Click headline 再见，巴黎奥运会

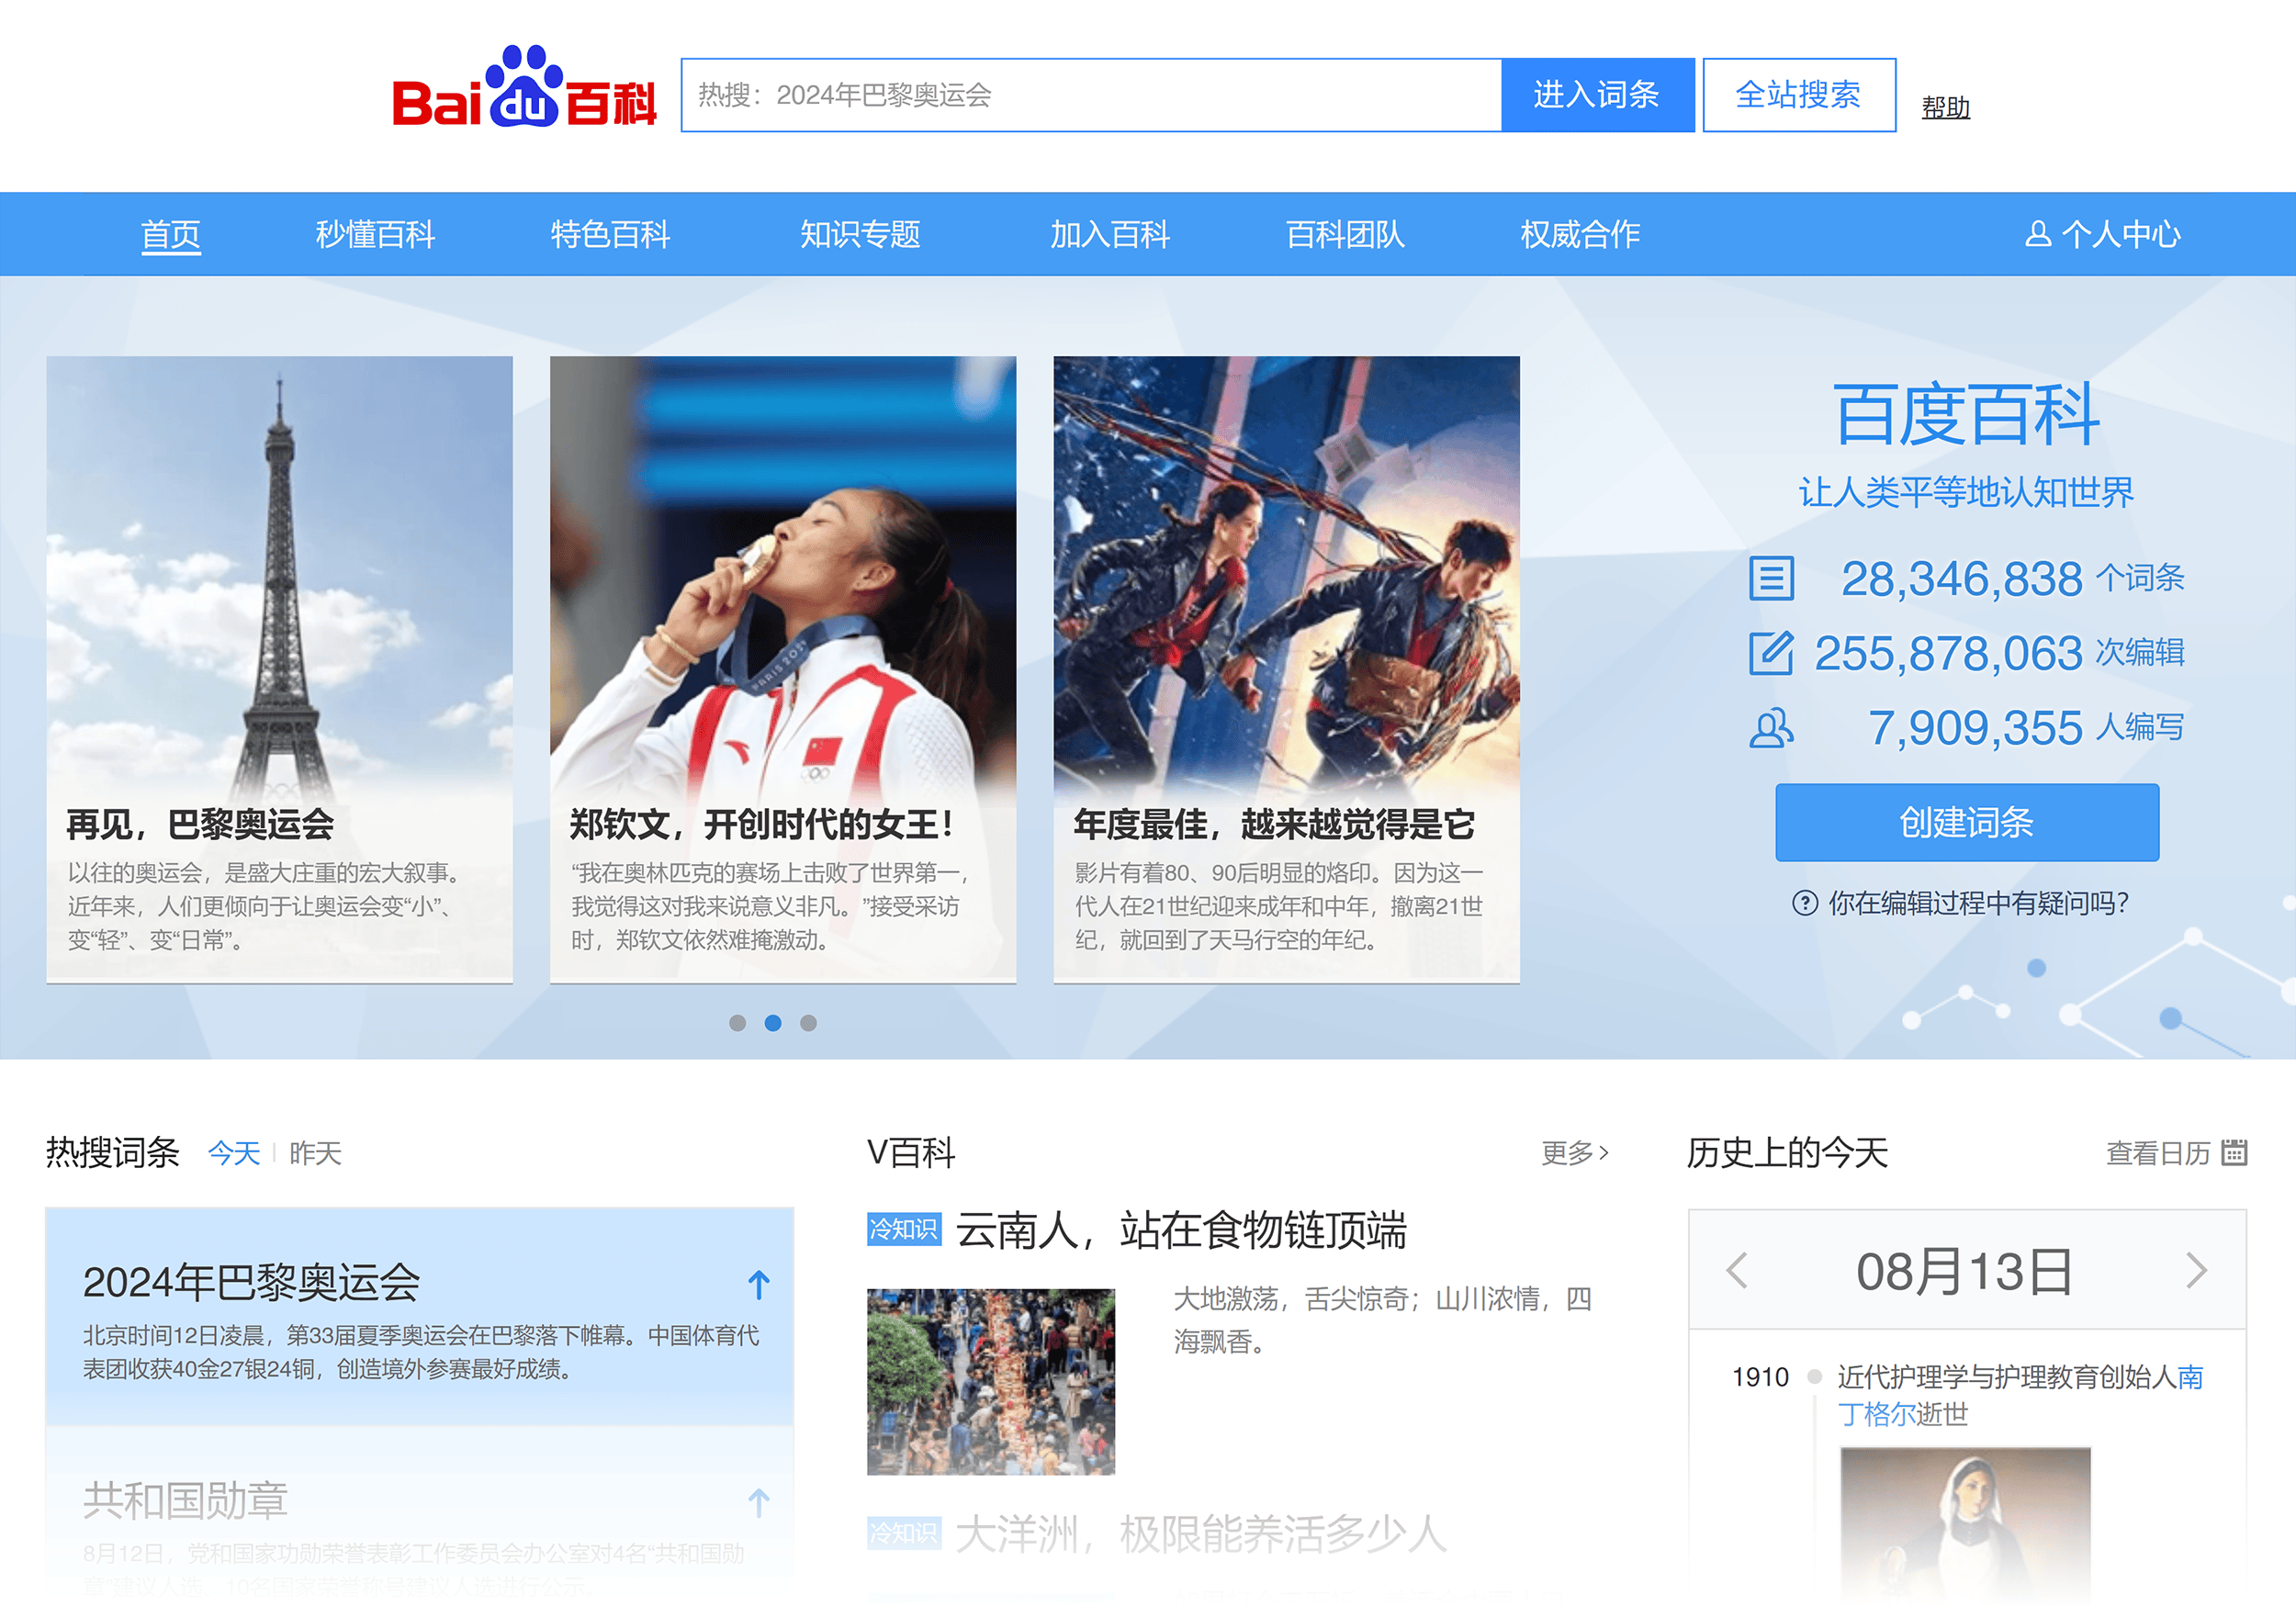(x=200, y=824)
